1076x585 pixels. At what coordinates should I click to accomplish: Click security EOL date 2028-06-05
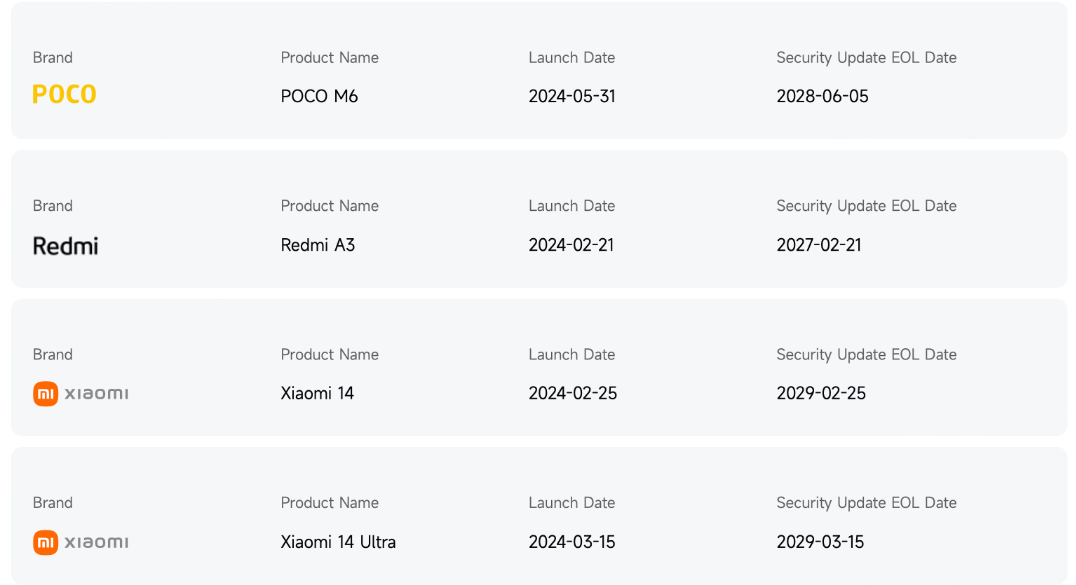[822, 97]
